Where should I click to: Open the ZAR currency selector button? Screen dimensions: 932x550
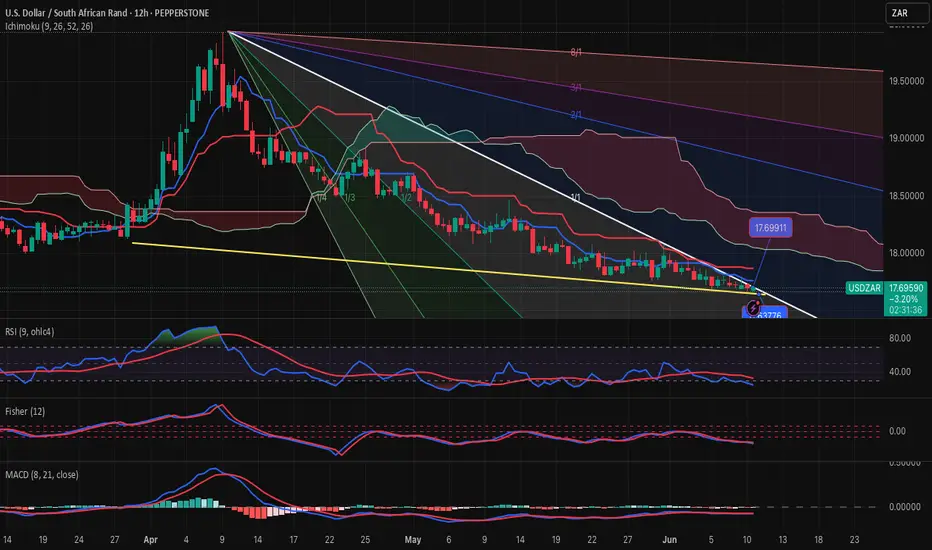tap(906, 13)
